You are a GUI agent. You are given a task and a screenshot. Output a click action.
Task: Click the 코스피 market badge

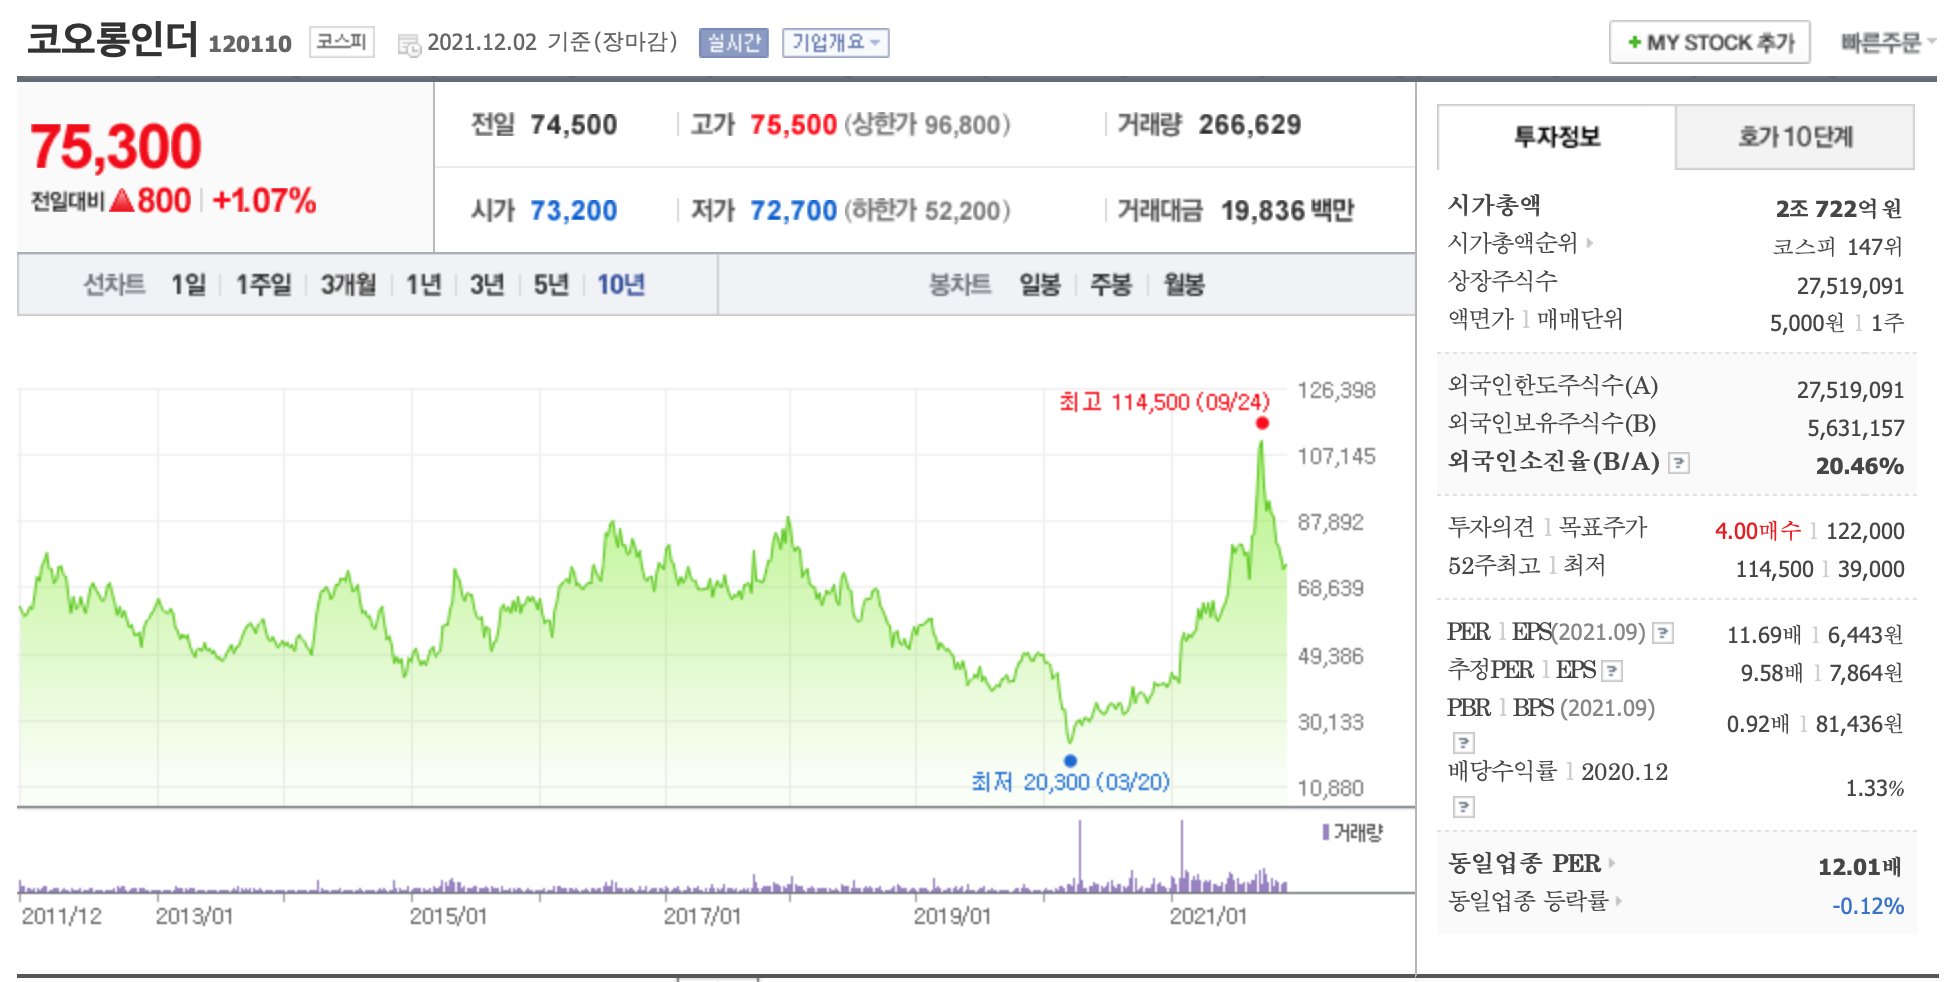pos(342,42)
